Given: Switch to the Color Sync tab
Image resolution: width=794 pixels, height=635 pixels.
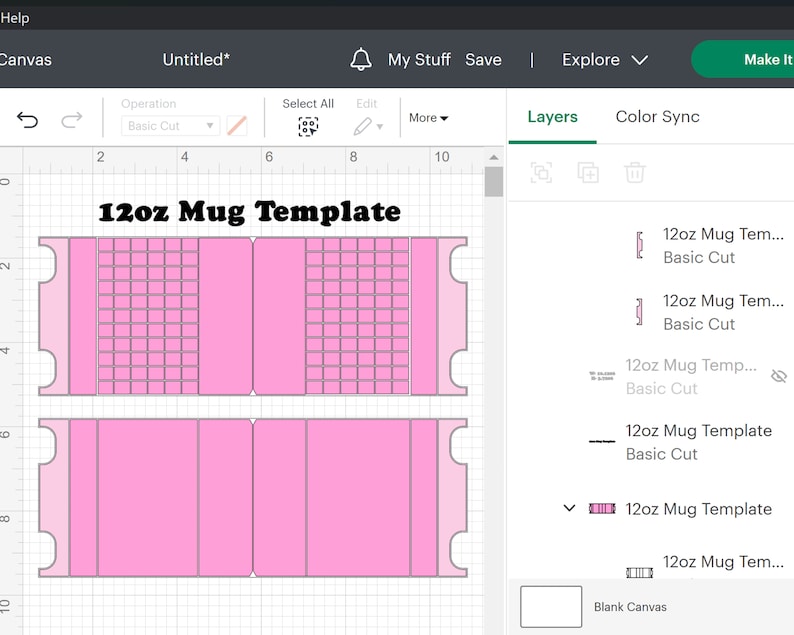Looking at the screenshot, I should (657, 117).
